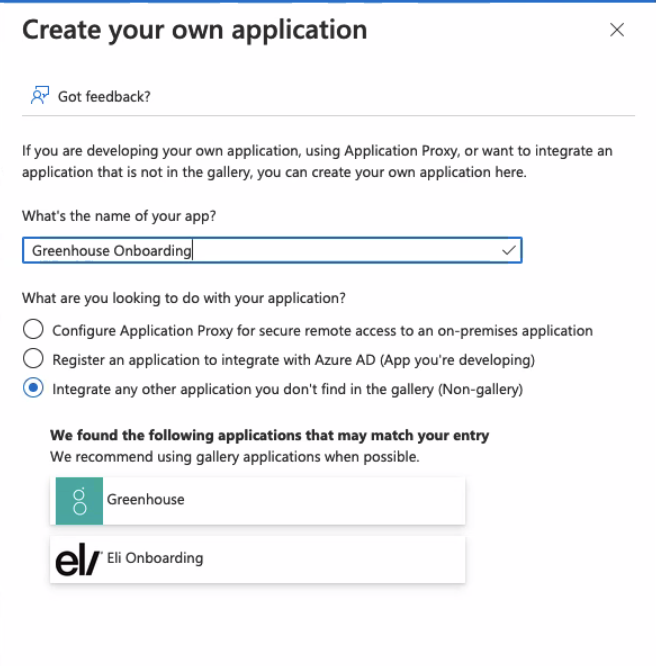
Task: Click the What are you looking to do label
Action: pos(184,298)
